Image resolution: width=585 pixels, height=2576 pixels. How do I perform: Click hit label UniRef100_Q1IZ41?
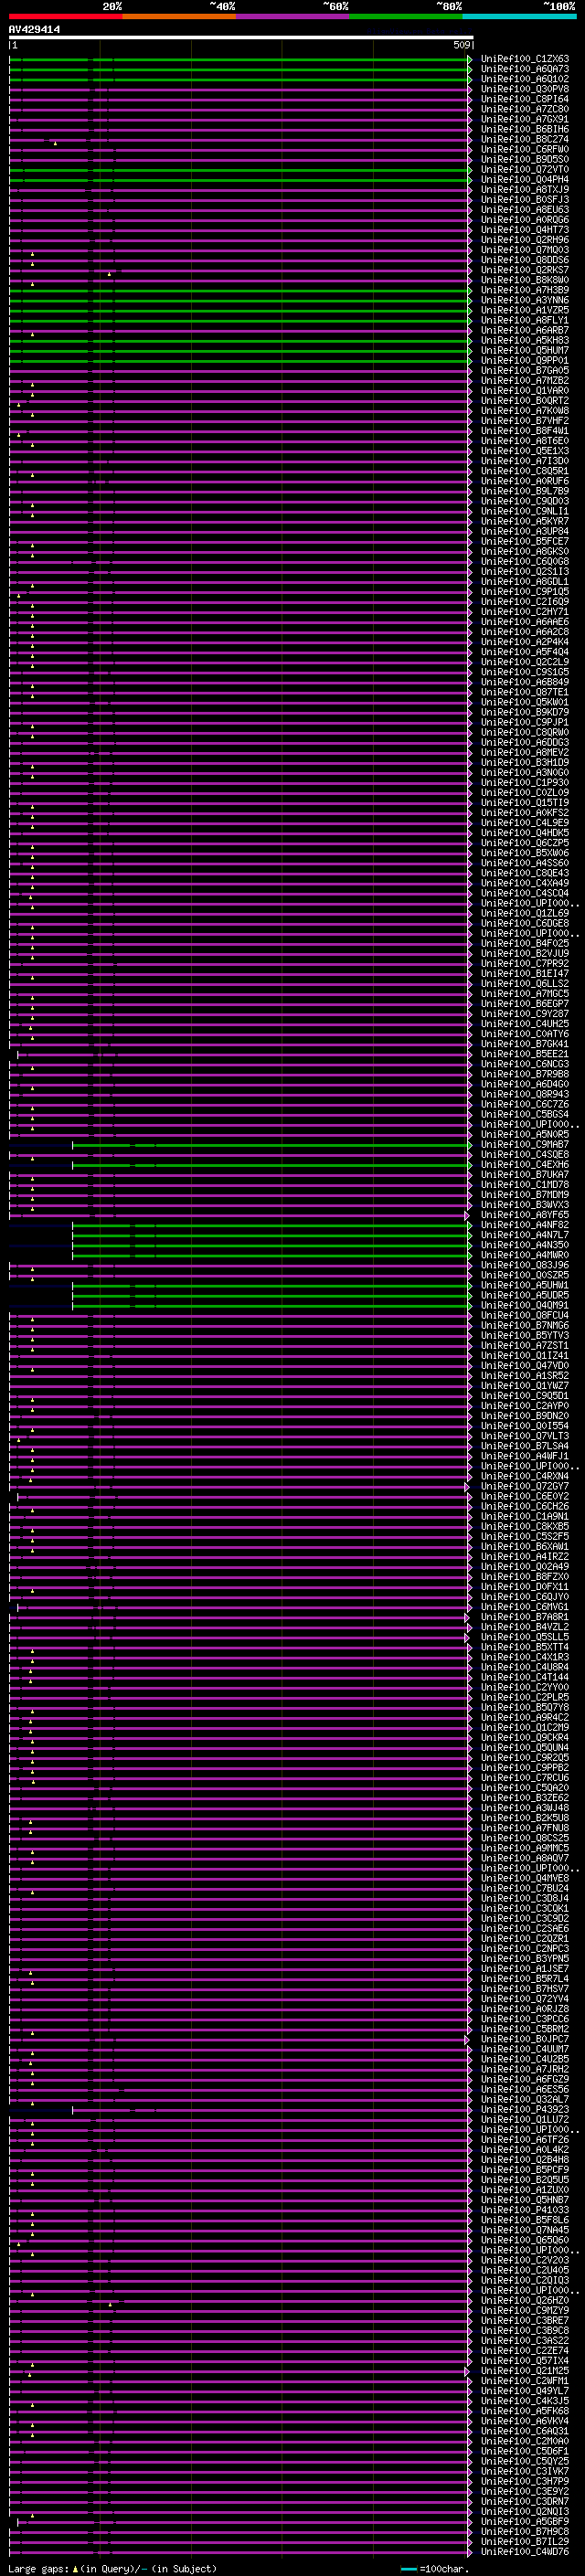coord(525,1356)
